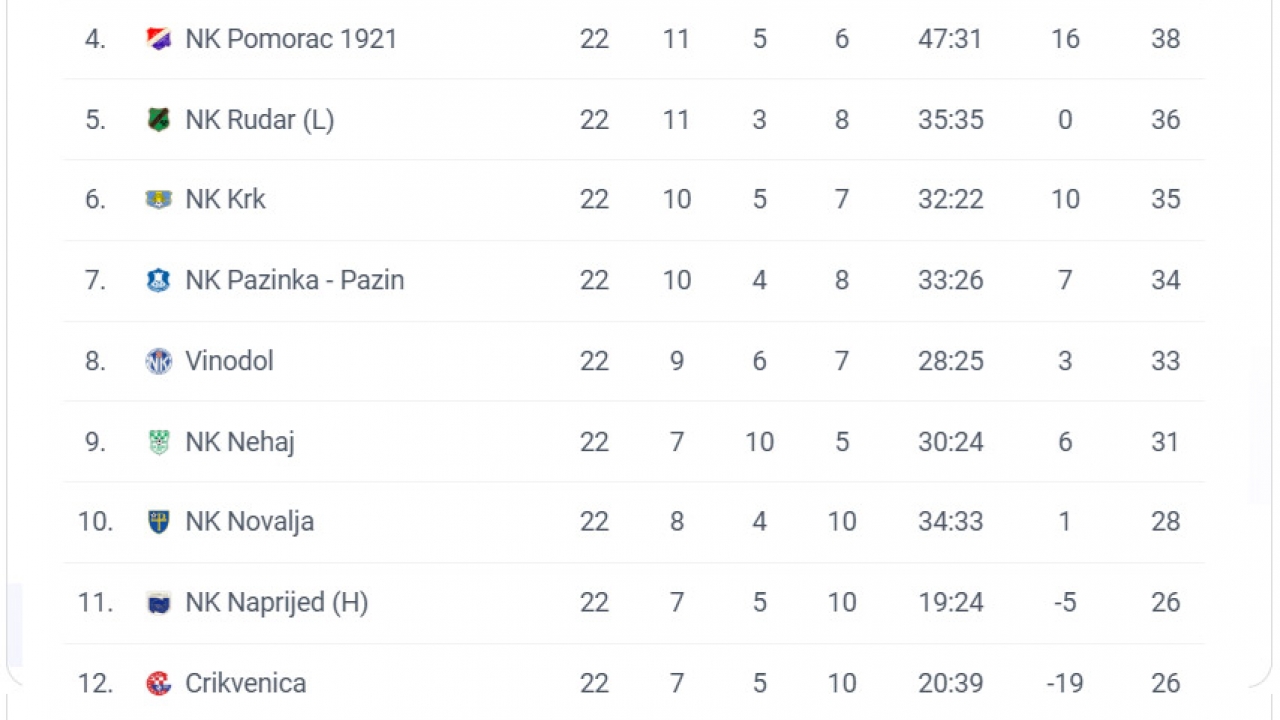This screenshot has height=720, width=1280.
Task: Click the NK Nehaj green crest
Action: pyautogui.click(x=159, y=442)
